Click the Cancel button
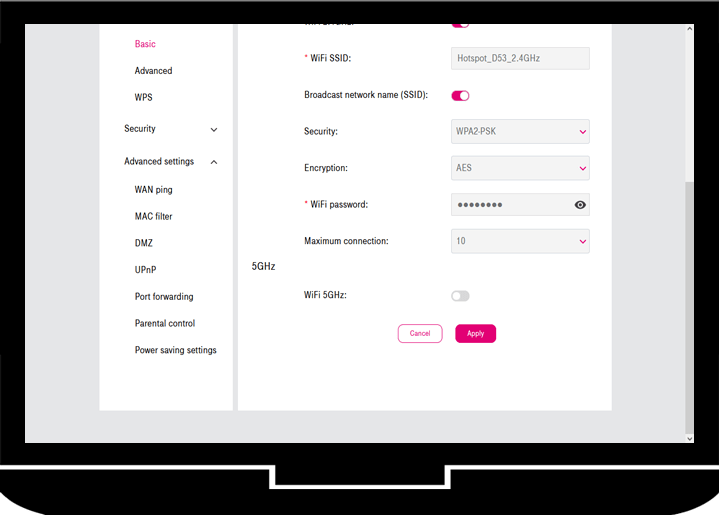 tap(420, 334)
